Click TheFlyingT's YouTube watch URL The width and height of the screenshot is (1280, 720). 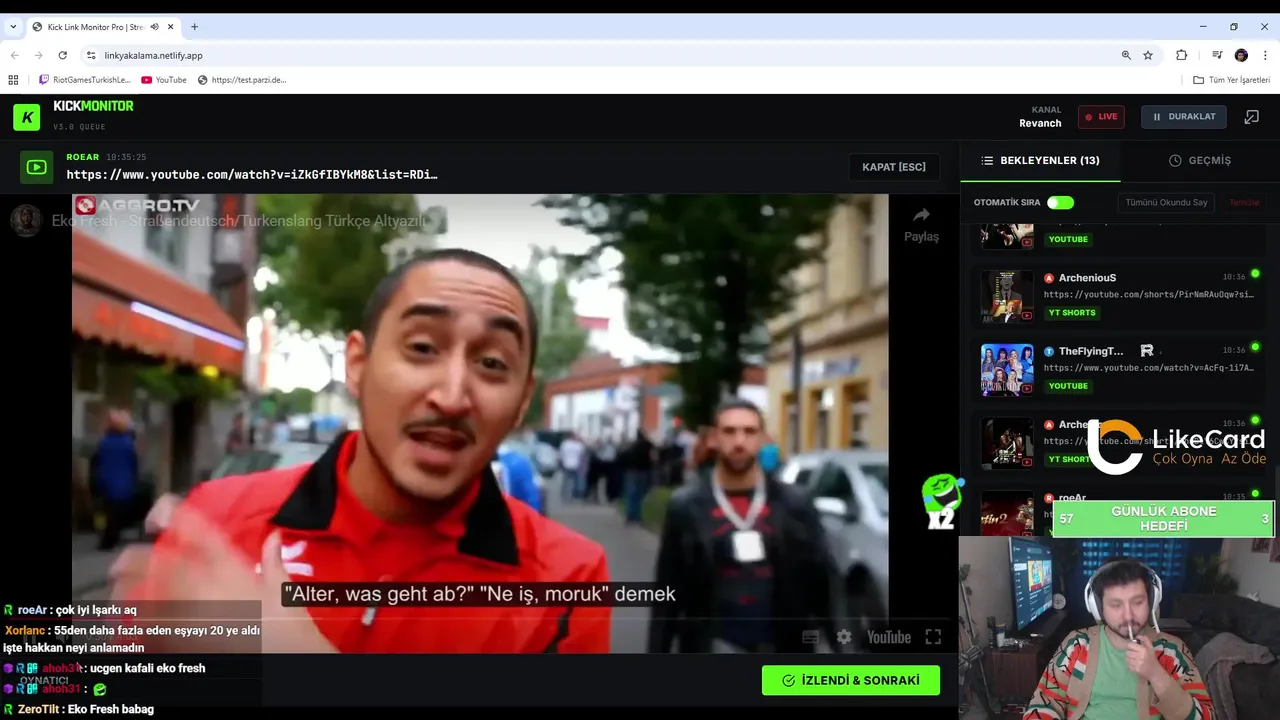coord(1148,368)
